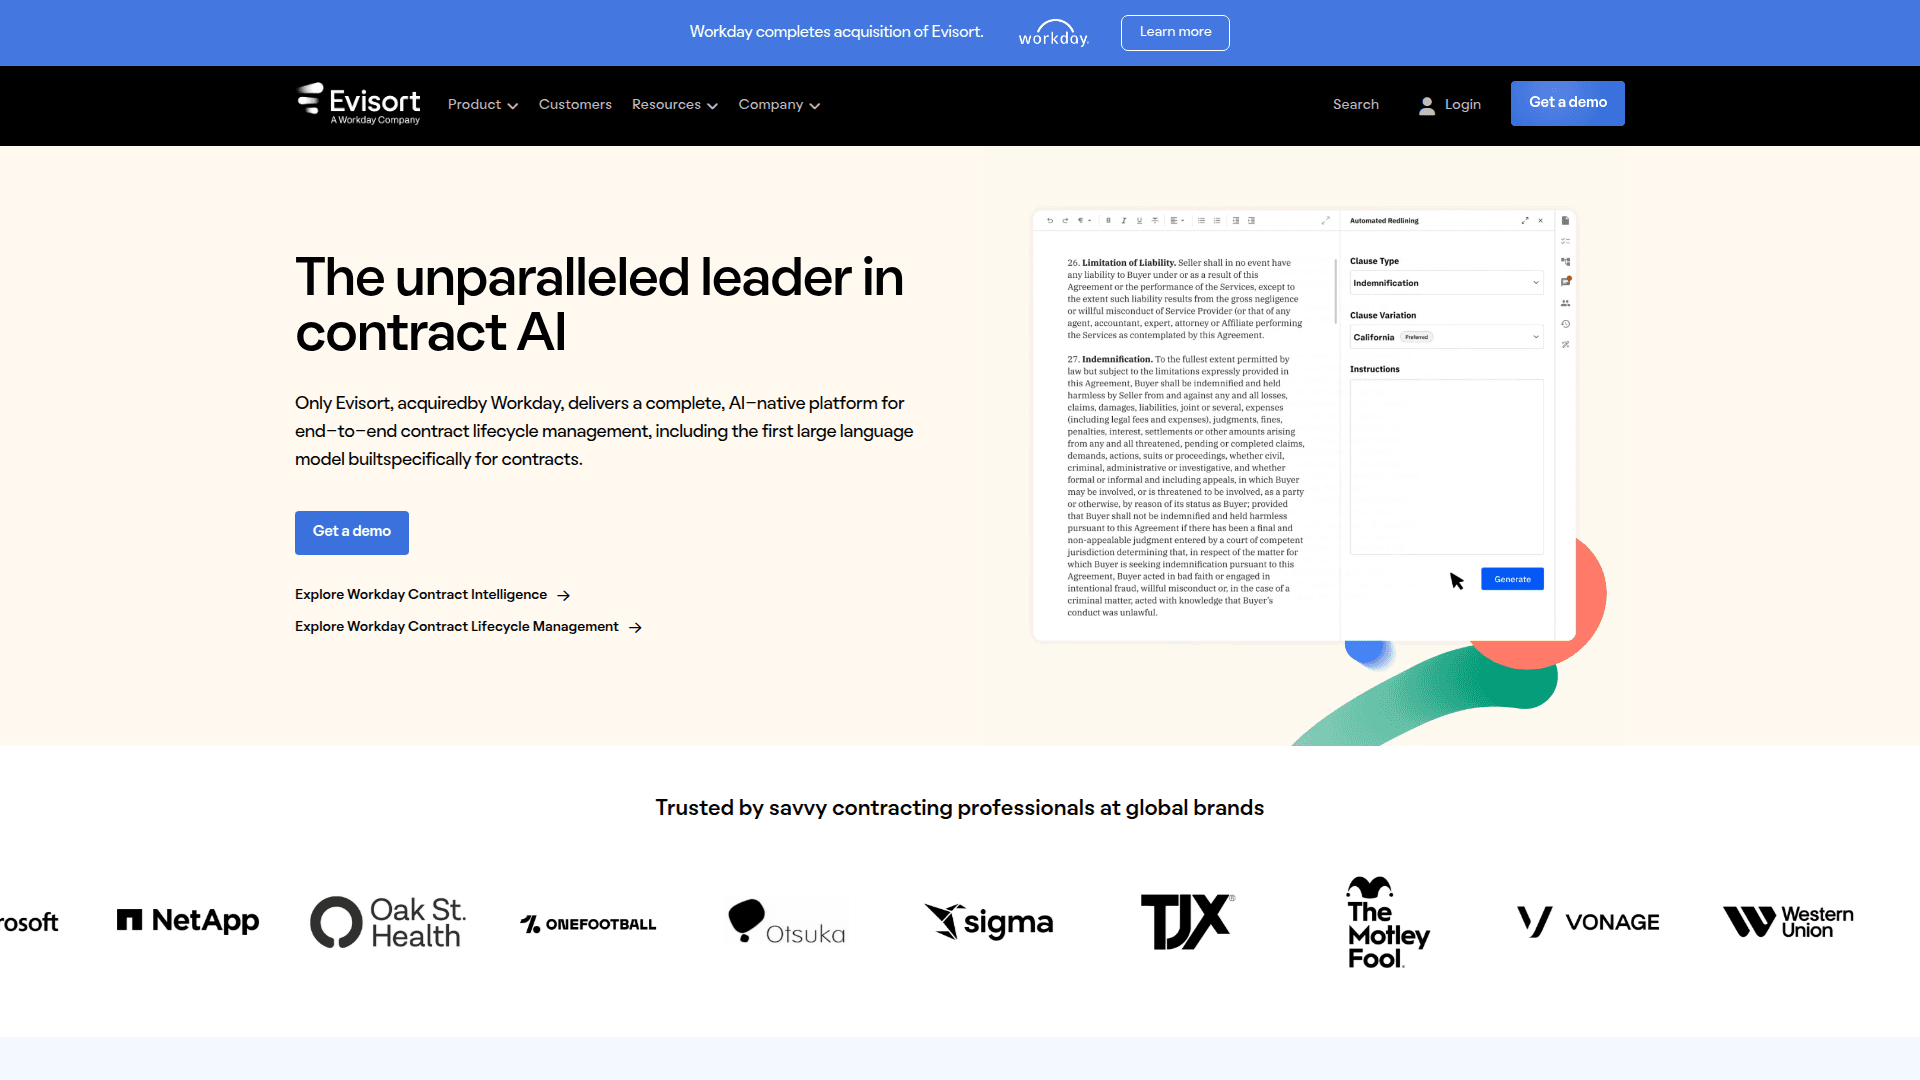The image size is (1920, 1080).
Task: Click the bold icon in editor toolbar
Action: [x=1108, y=221]
